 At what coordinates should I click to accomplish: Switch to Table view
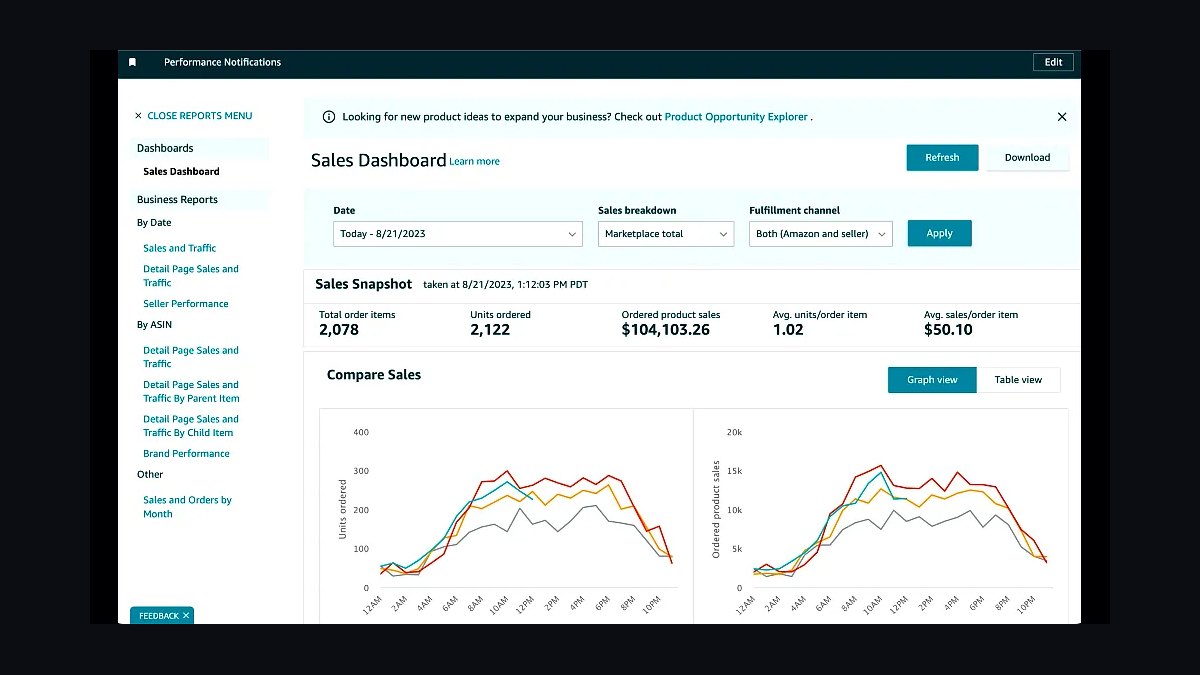1018,380
